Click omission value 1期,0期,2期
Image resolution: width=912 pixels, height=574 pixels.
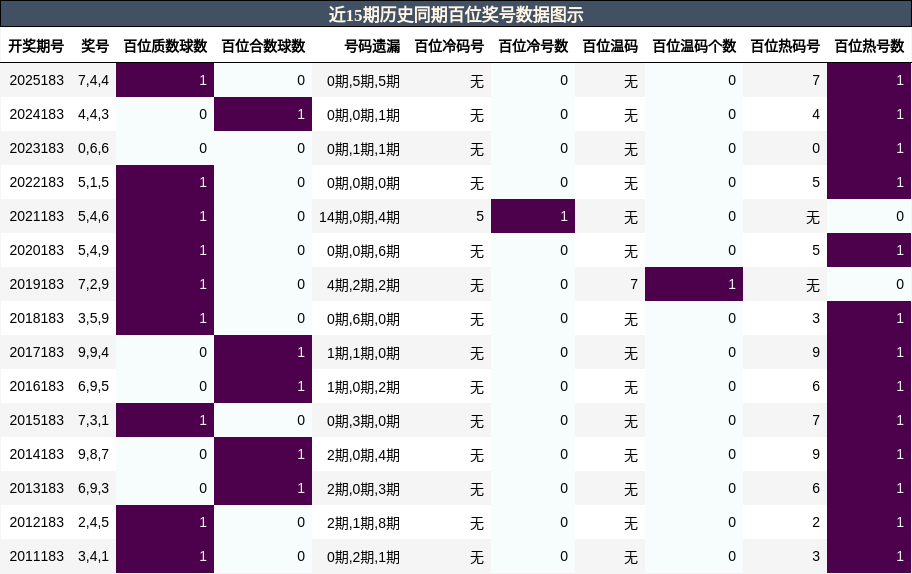pyautogui.click(x=364, y=387)
